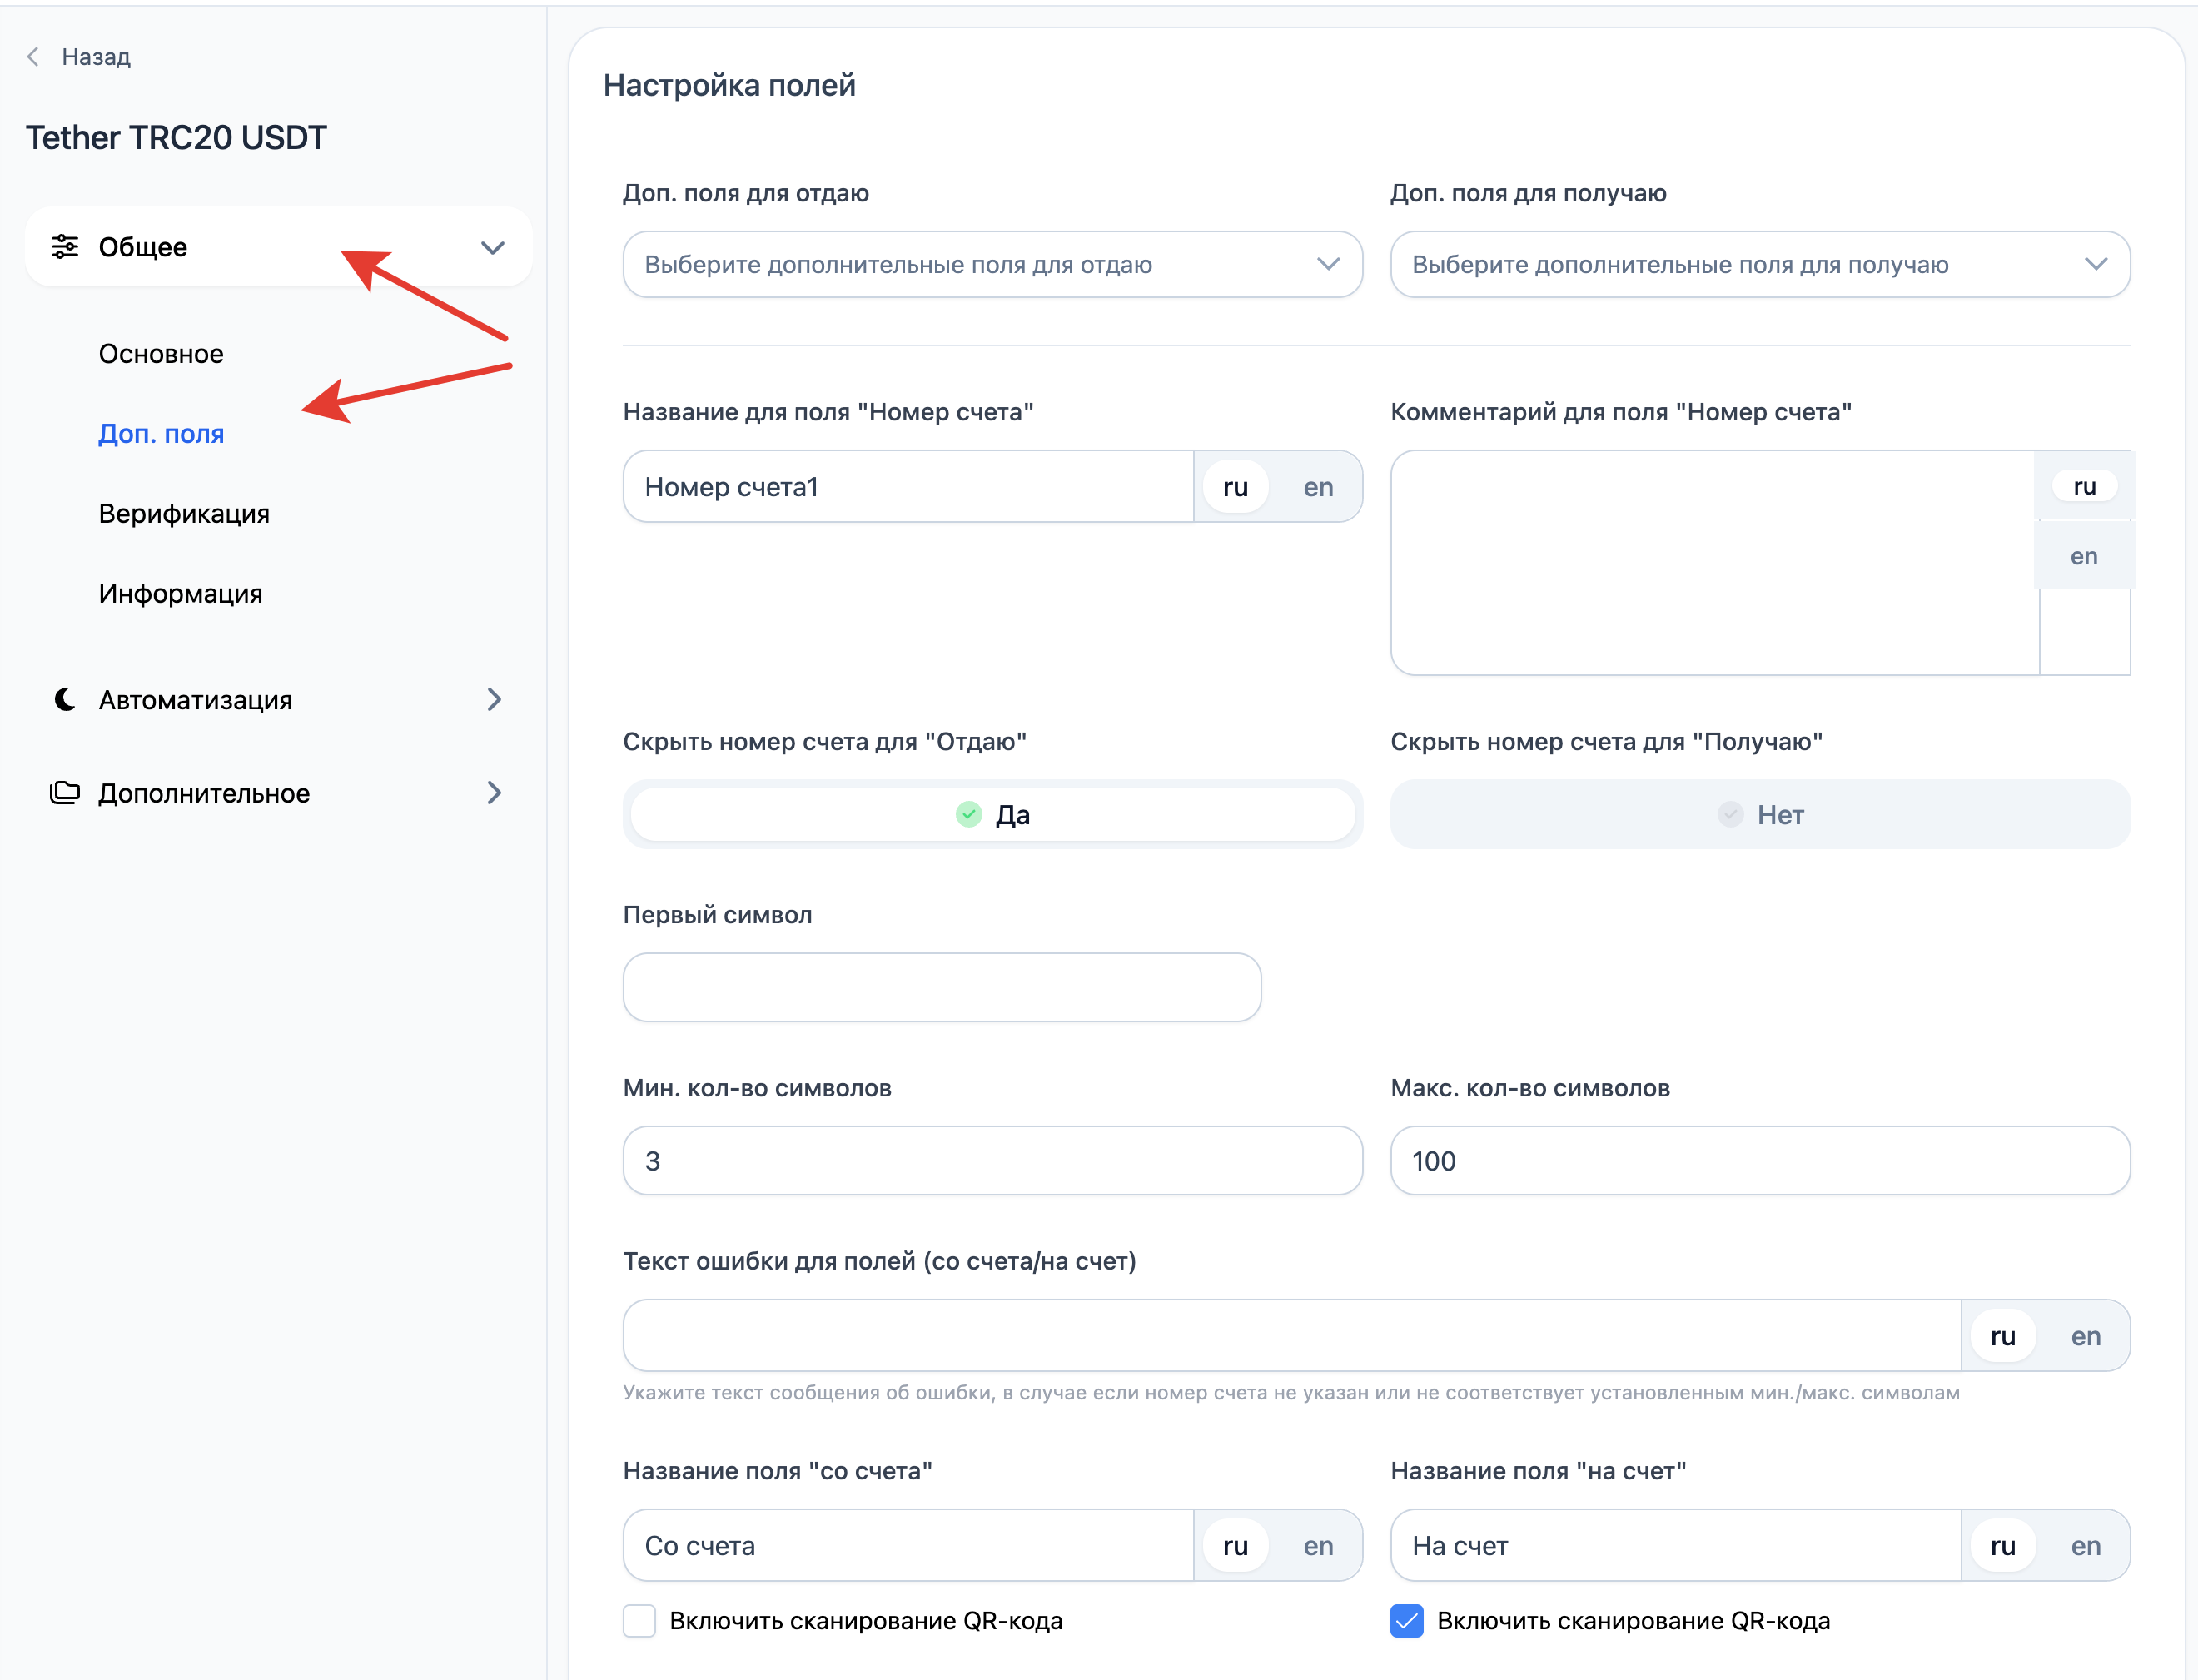Open the Доп. поля для получаю dropdown
This screenshot has height=1680, width=2198.
tap(1760, 264)
